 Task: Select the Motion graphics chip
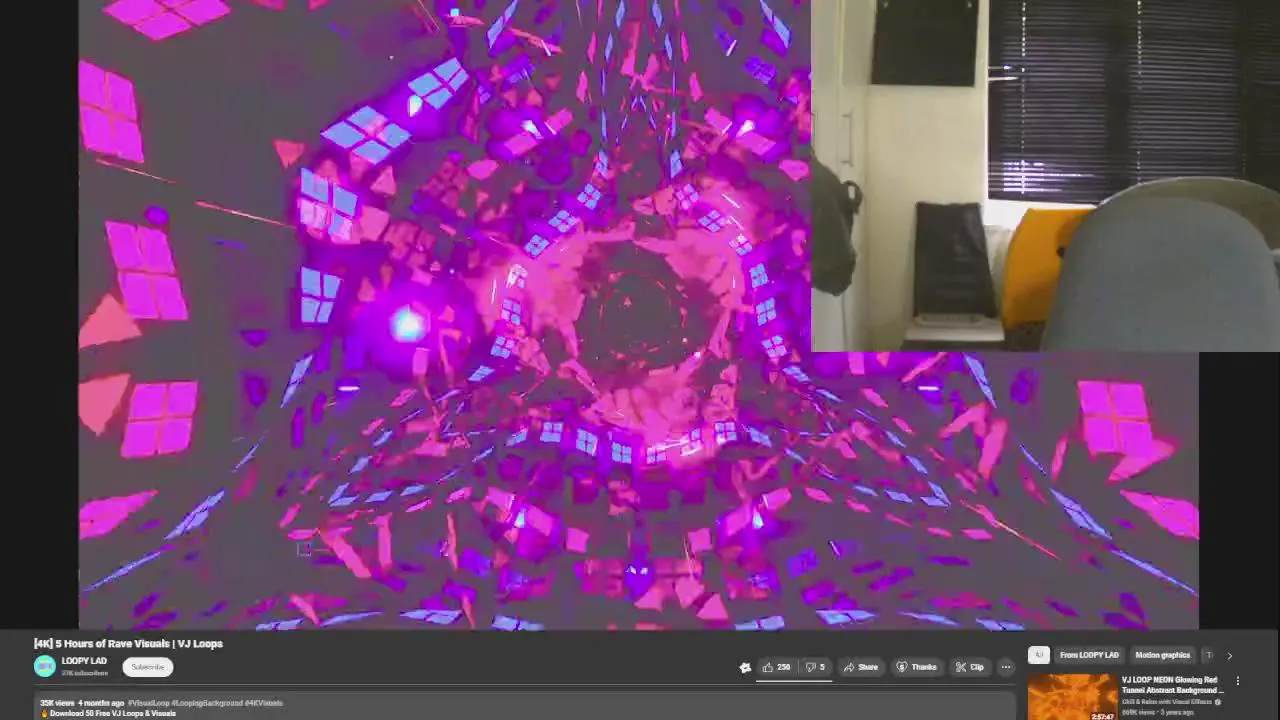click(x=1162, y=655)
